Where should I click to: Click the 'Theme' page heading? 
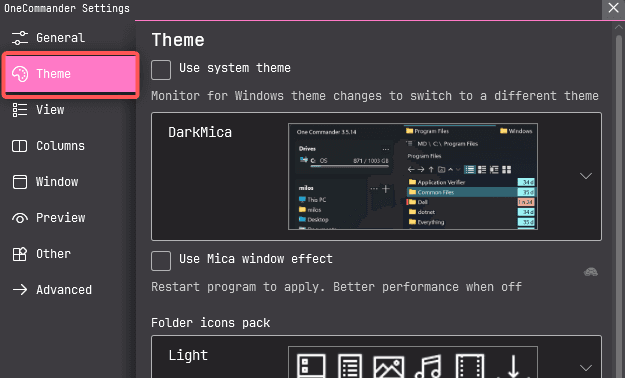[x=178, y=40]
